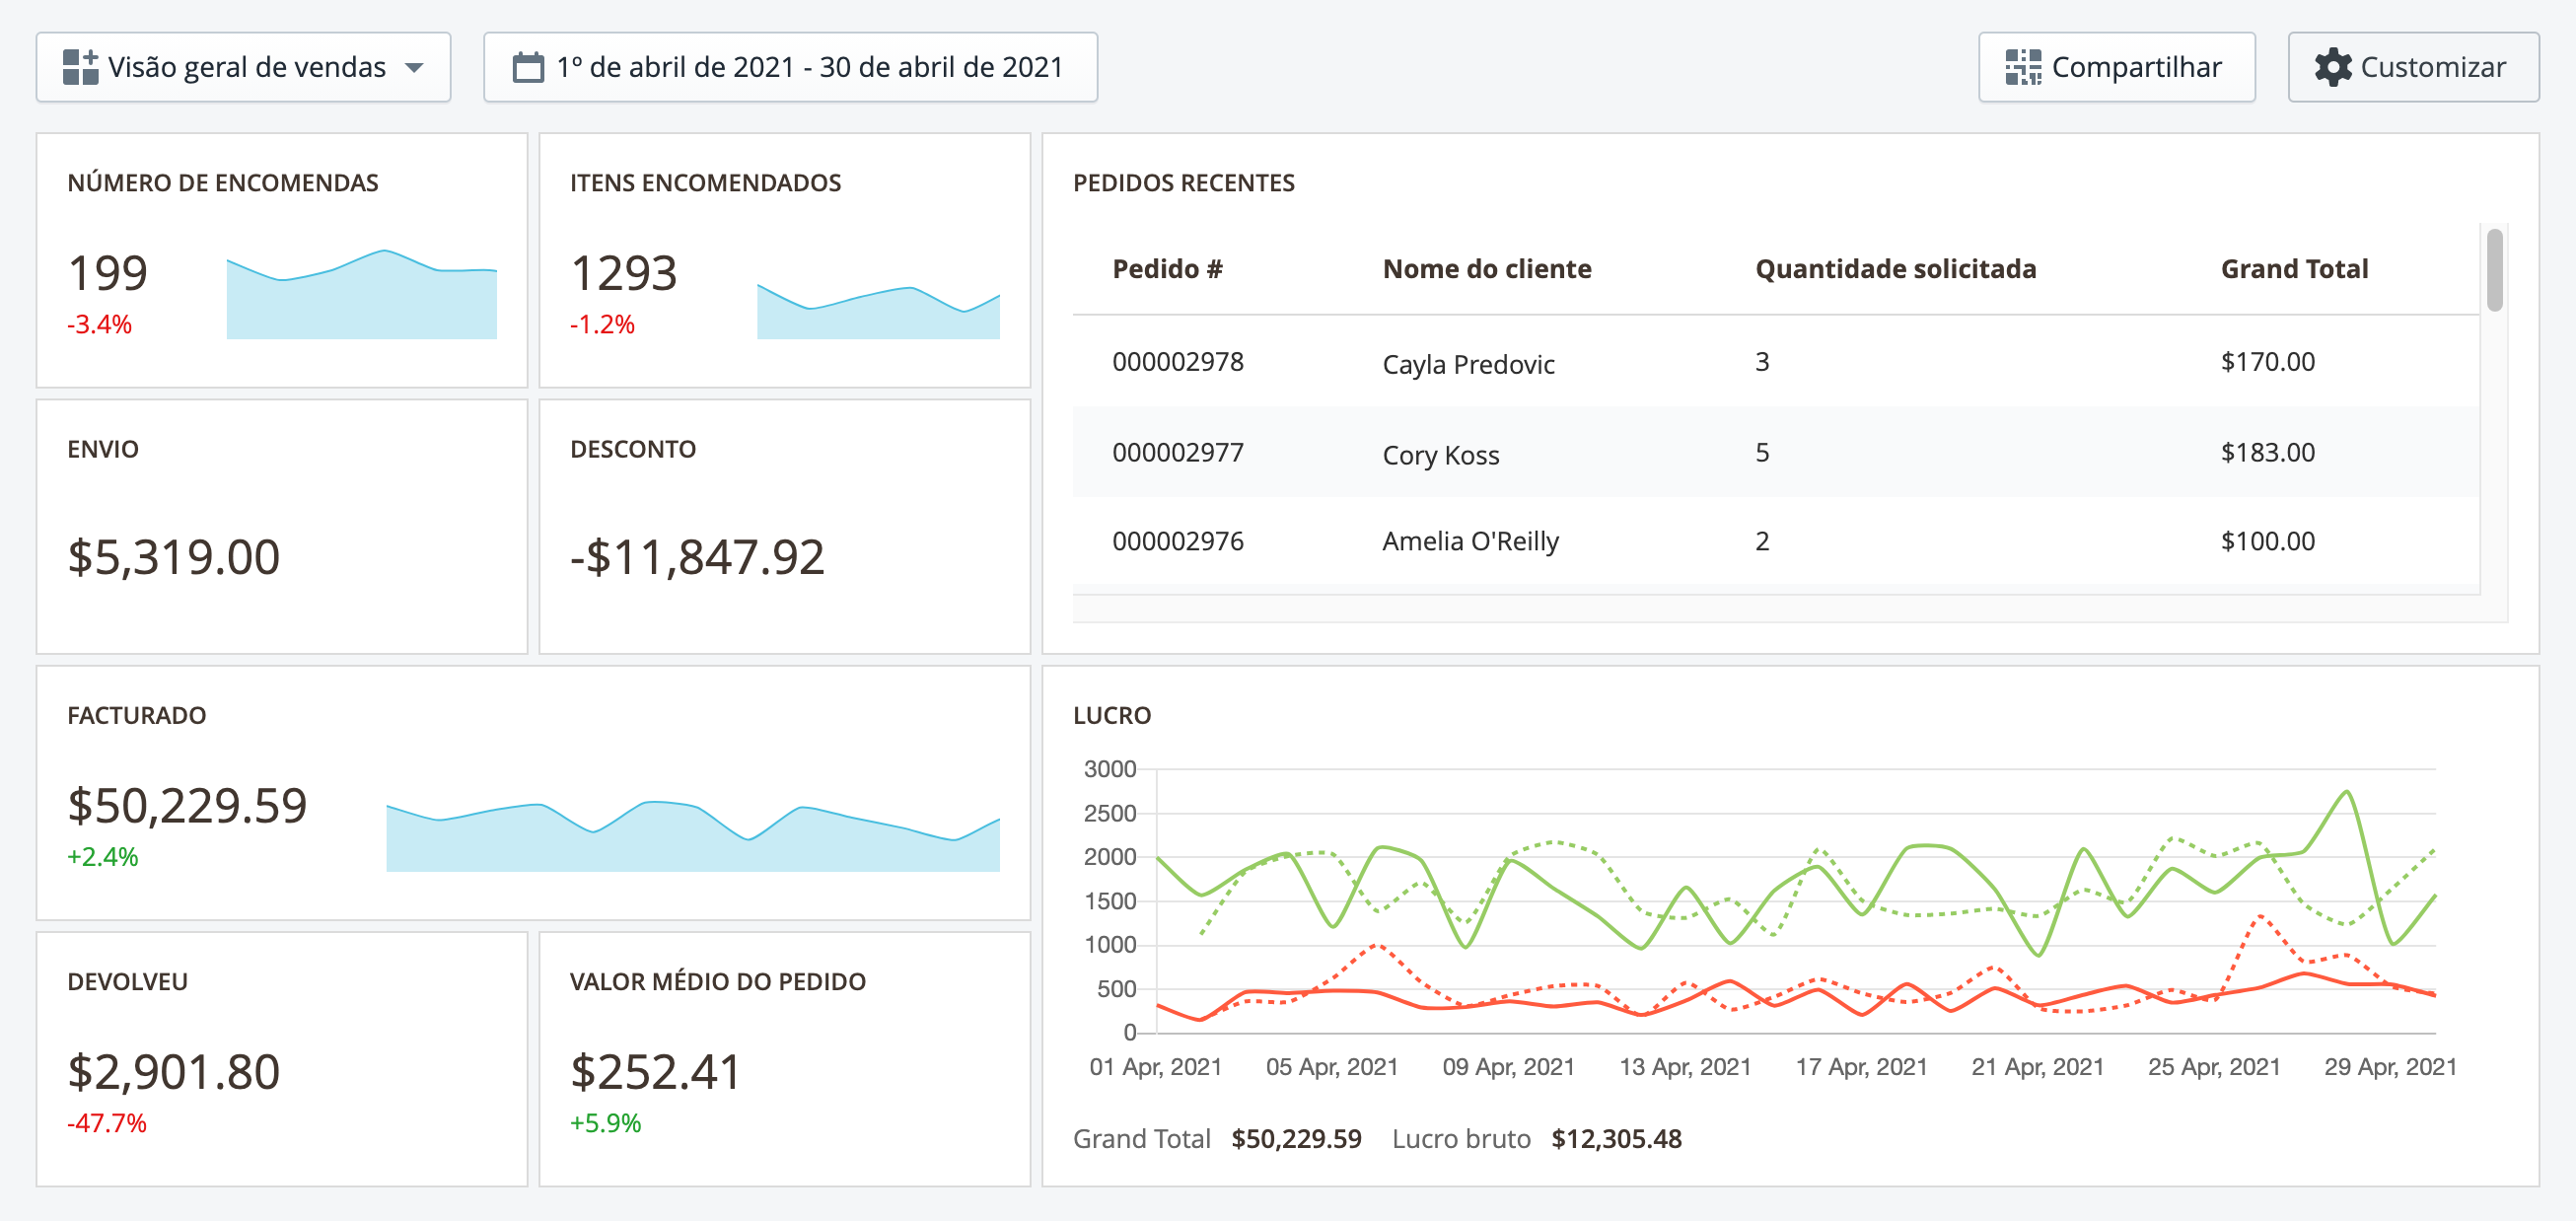Click the quantity 2 in Amelia O'Reilly row
The height and width of the screenshot is (1221, 2576).
(x=1762, y=541)
